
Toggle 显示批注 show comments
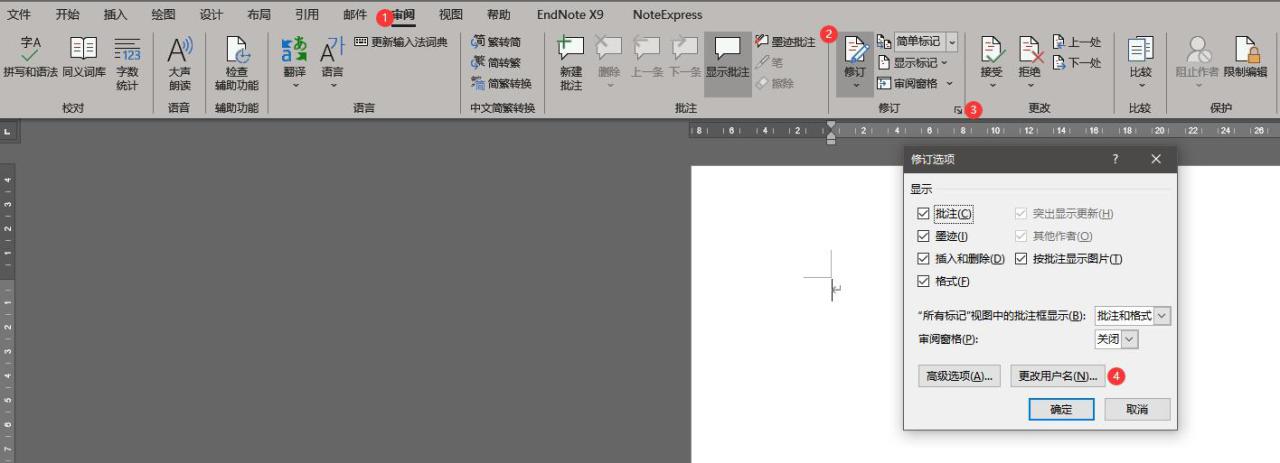pos(727,62)
